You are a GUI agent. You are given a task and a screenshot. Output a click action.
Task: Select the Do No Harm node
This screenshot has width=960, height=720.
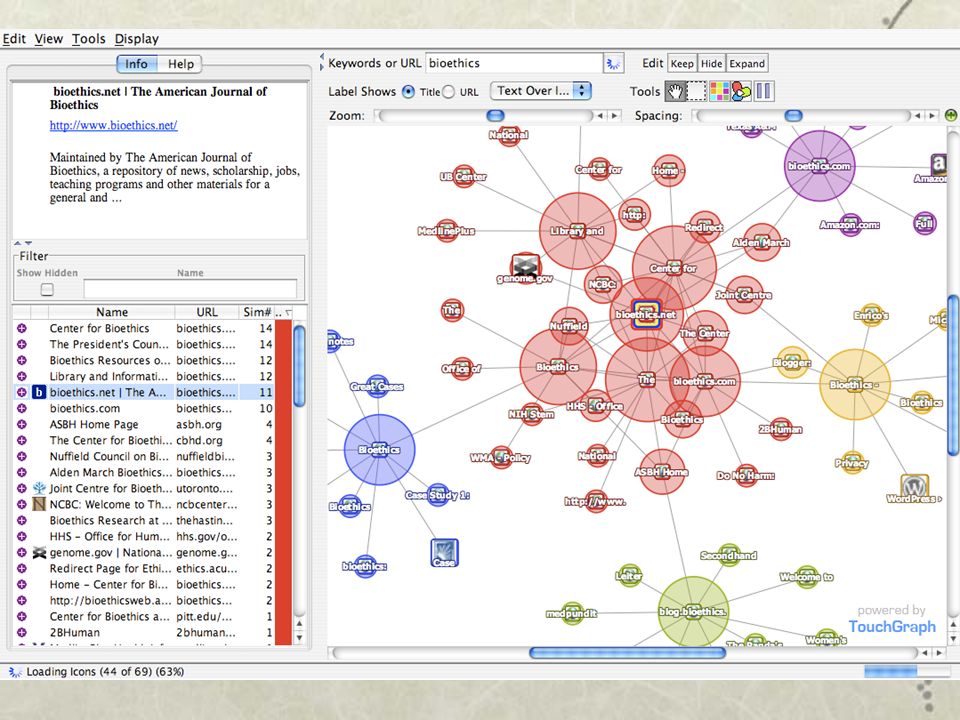746,476
